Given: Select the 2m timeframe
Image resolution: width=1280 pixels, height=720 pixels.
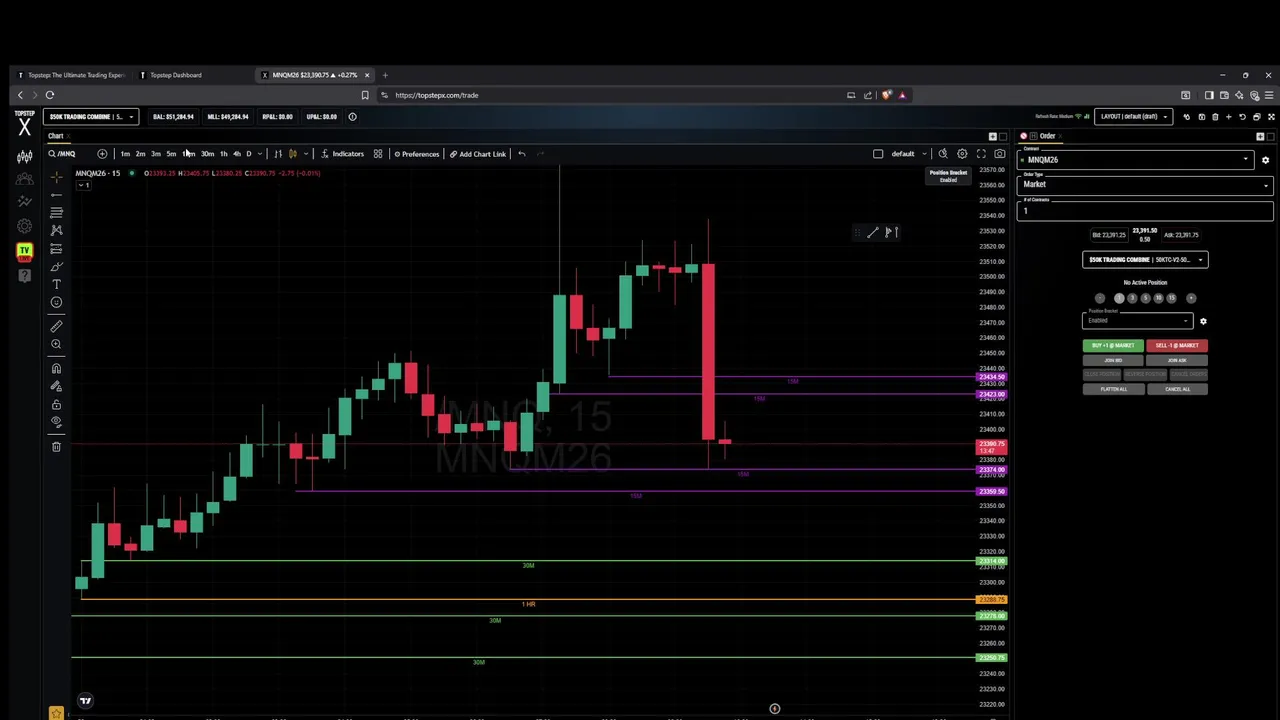Looking at the screenshot, I should (x=140, y=154).
